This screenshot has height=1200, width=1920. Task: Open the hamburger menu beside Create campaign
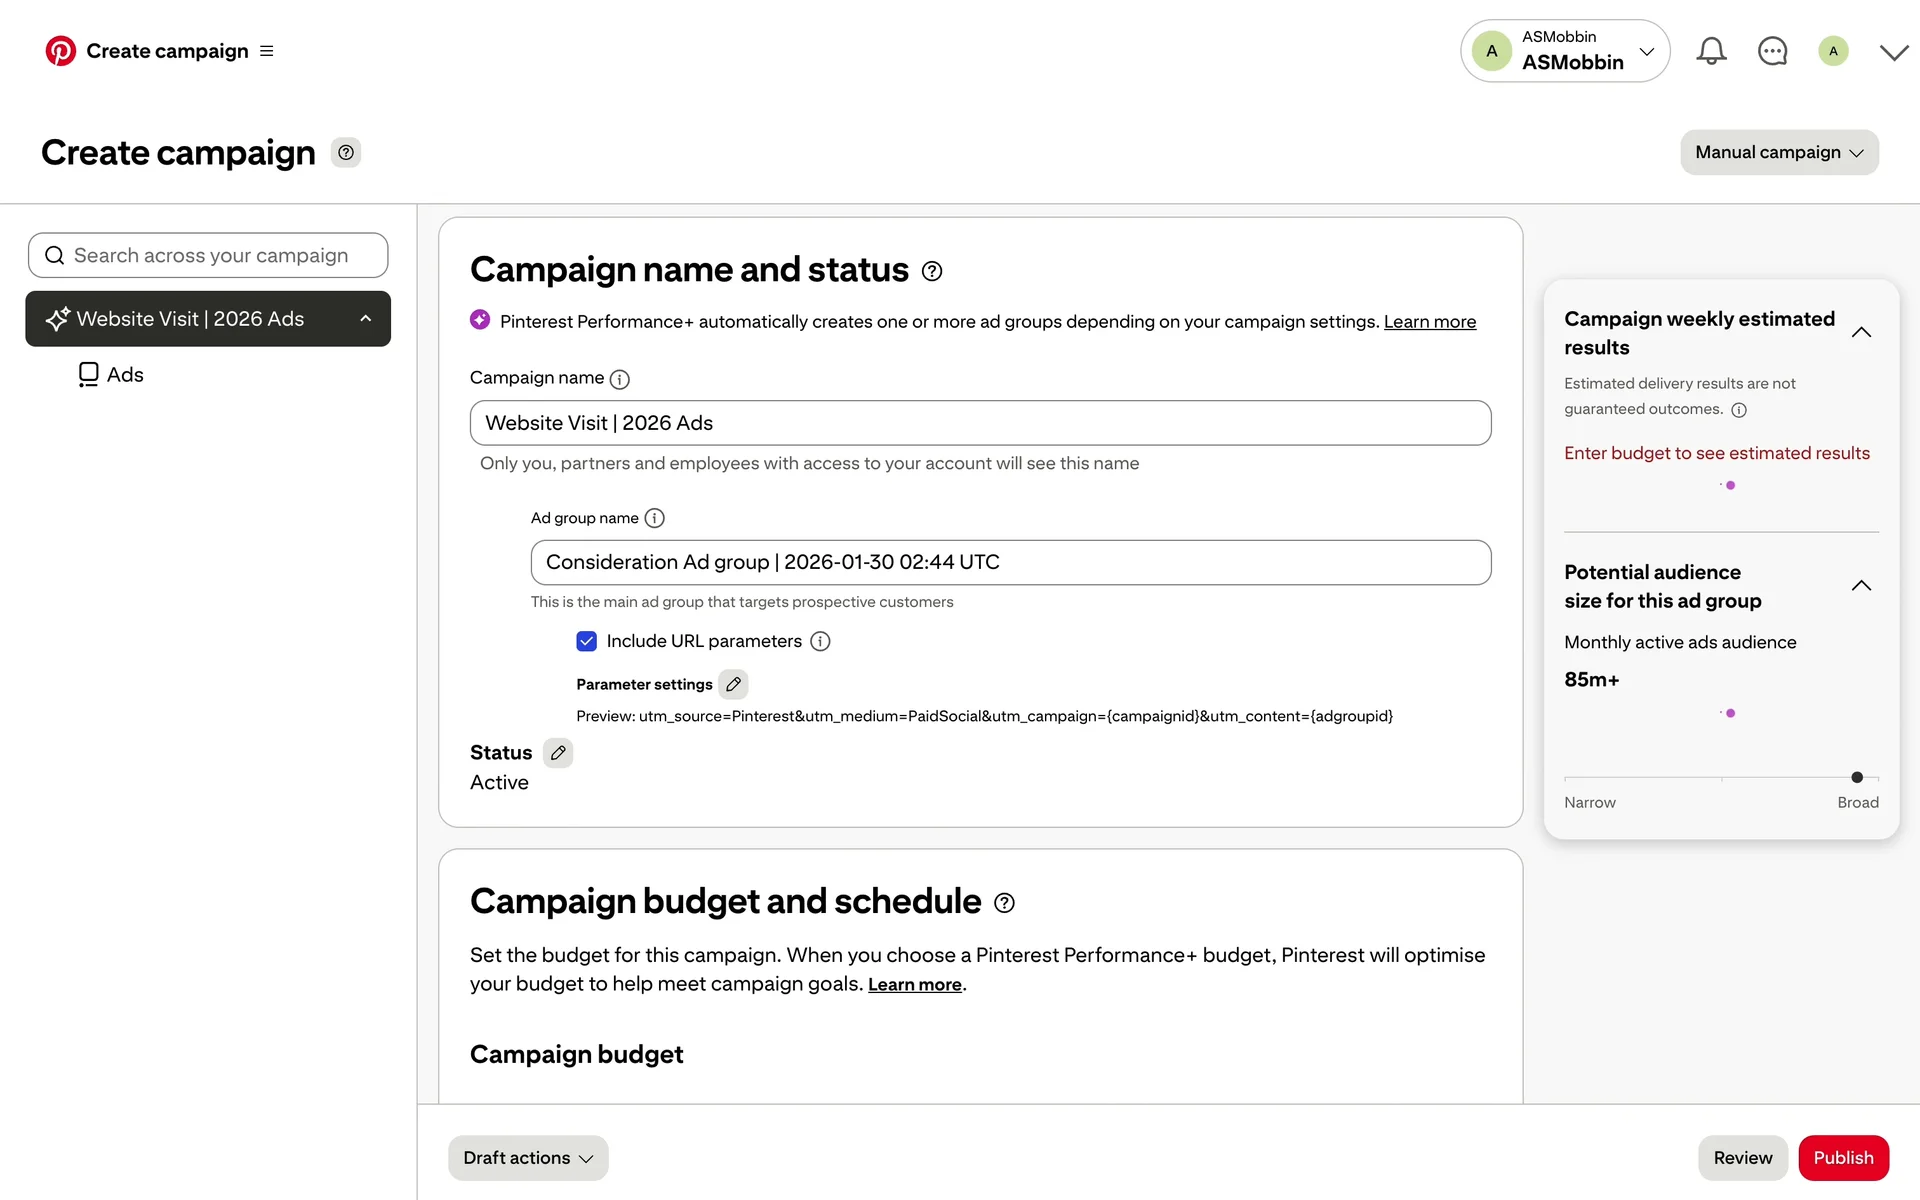click(266, 51)
